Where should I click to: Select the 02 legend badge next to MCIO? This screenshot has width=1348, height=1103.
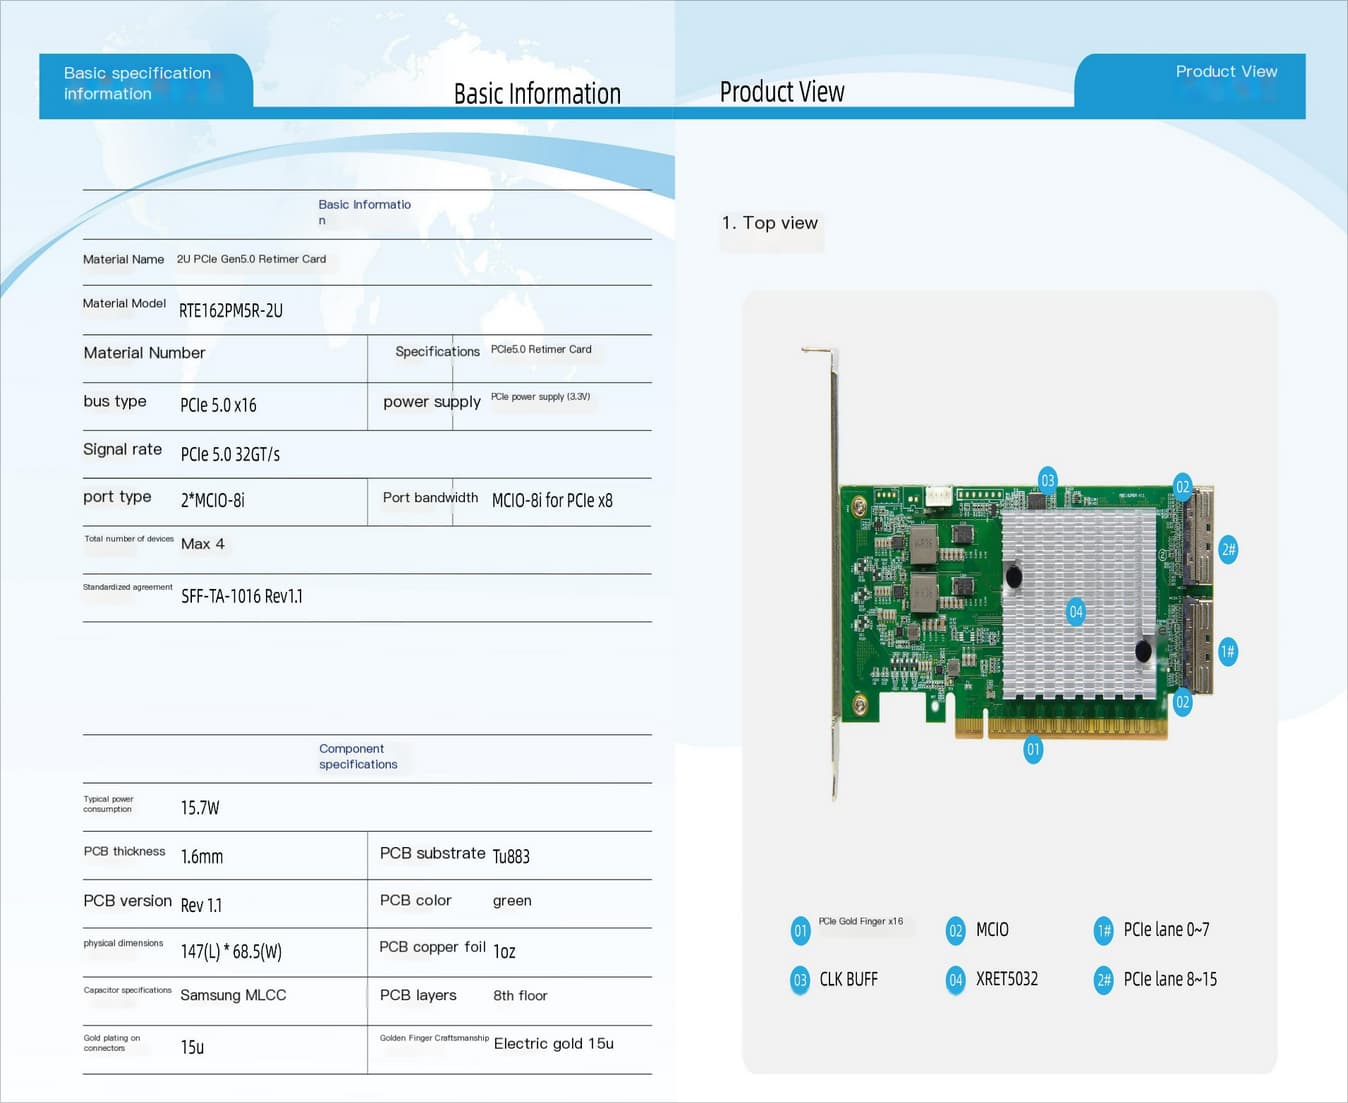coord(955,931)
